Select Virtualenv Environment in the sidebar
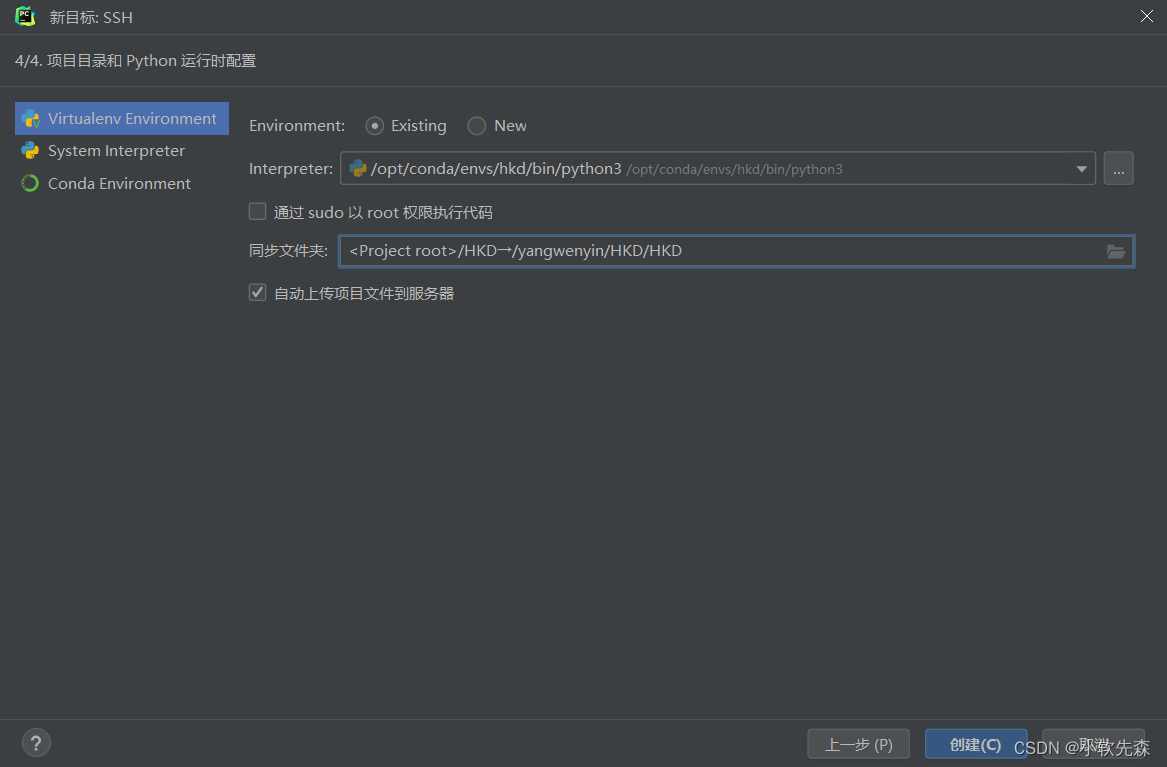The height and width of the screenshot is (767, 1167). coord(131,119)
